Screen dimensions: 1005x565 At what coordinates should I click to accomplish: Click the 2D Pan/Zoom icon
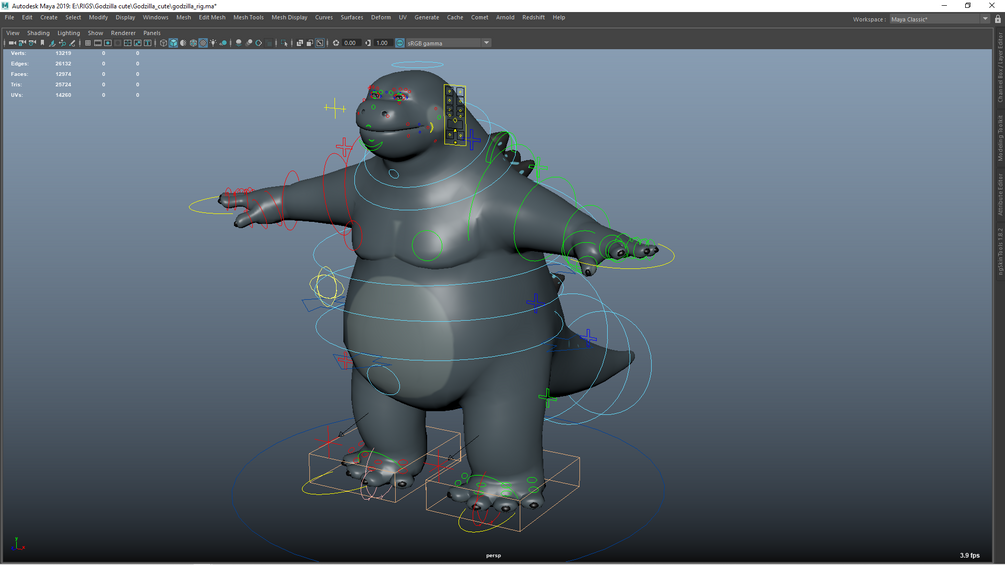[x=63, y=43]
